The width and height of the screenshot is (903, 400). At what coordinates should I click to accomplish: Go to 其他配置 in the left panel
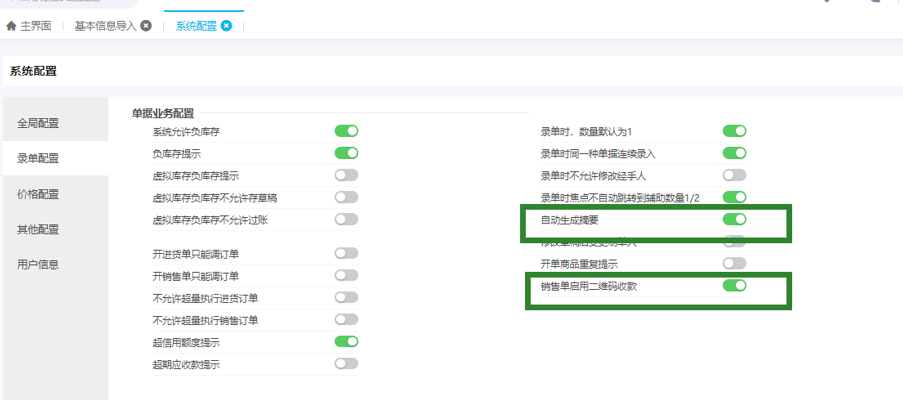tap(38, 229)
